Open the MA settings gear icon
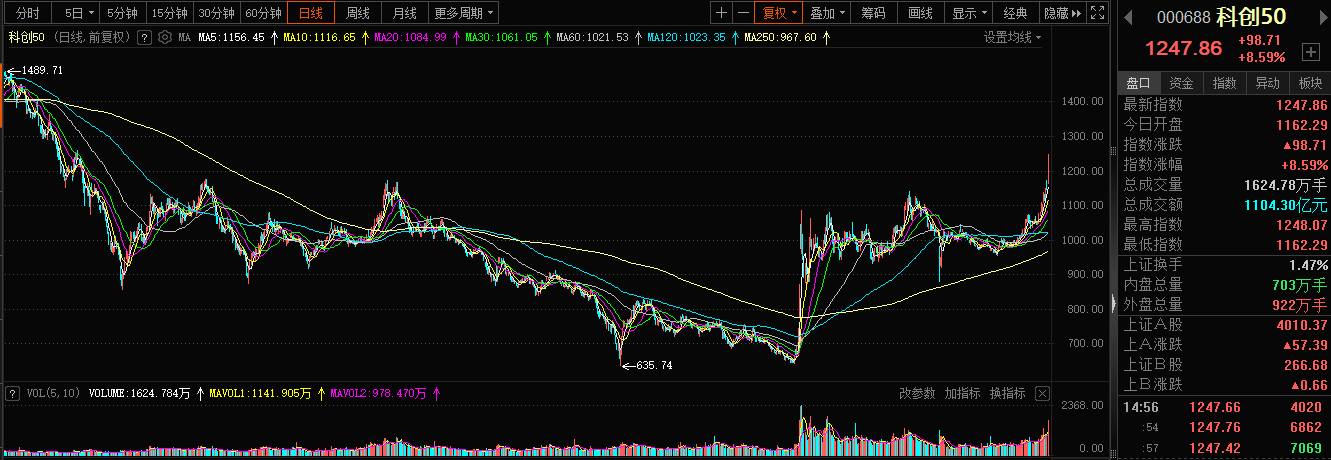Screen dimensions: 1331x460 coord(165,37)
